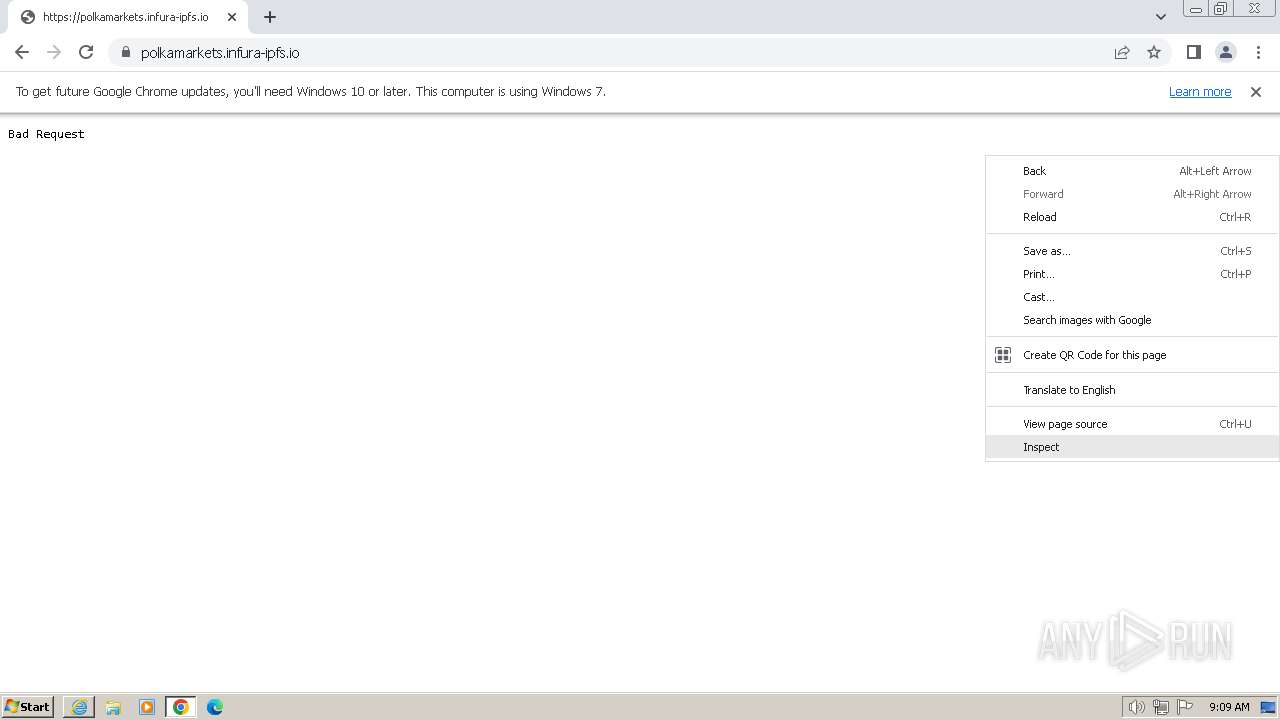The height and width of the screenshot is (720, 1280).
Task: Close the polkamarkets tab
Action: tap(232, 17)
